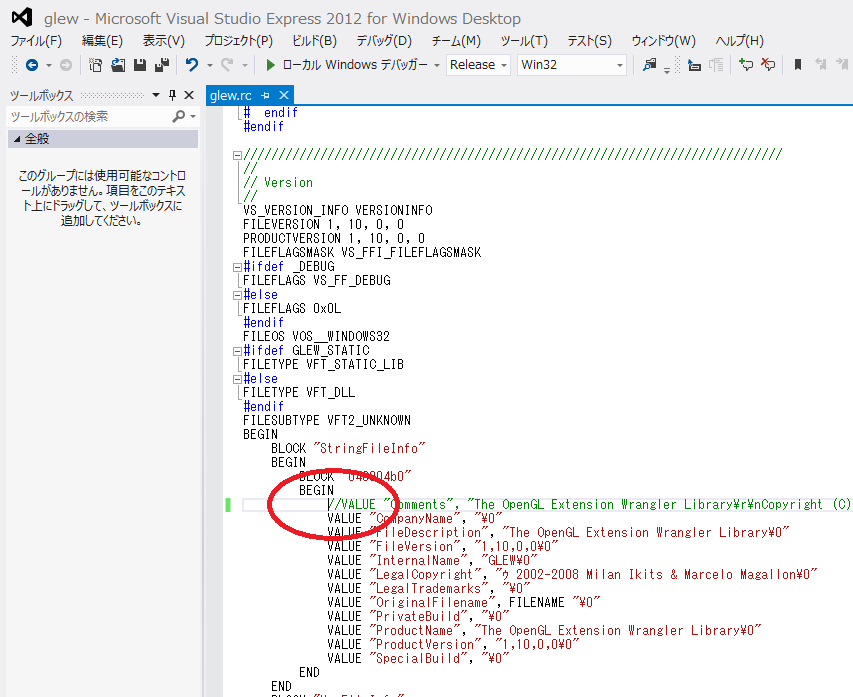The height and width of the screenshot is (697, 853).
Task: Open the 編集(E) menu
Action: (102, 41)
